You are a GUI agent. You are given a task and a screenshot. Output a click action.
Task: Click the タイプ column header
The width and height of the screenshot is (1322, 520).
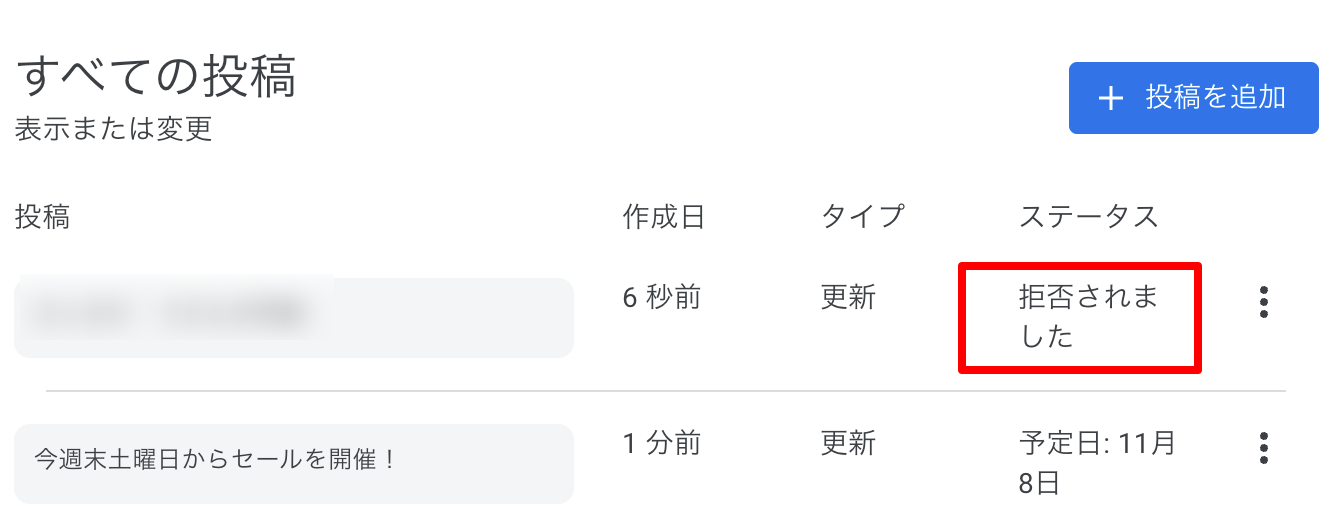pyautogui.click(x=862, y=216)
